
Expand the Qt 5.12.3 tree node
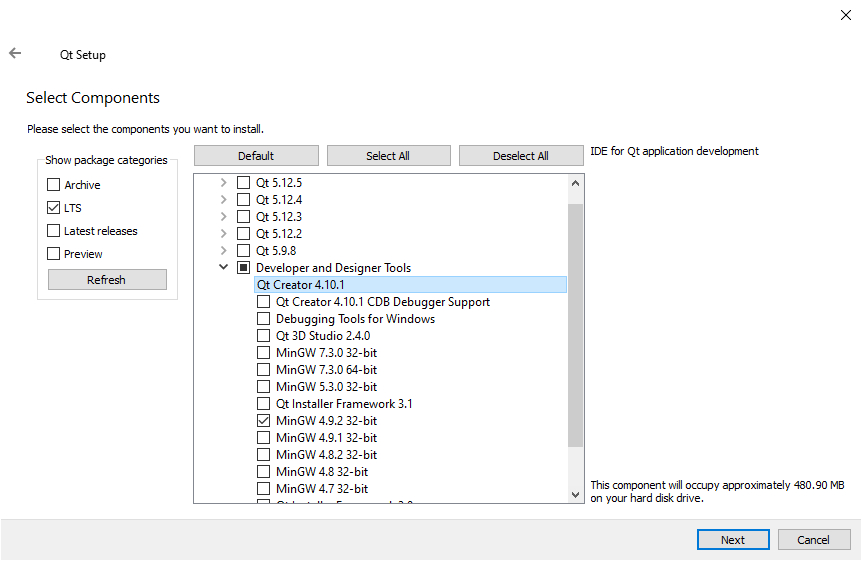point(223,216)
